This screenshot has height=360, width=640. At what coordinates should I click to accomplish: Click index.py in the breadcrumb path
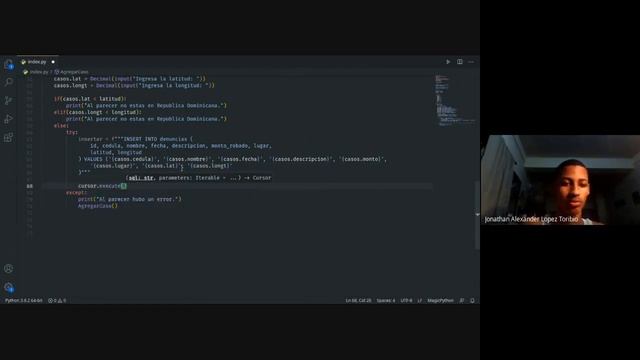coord(39,72)
